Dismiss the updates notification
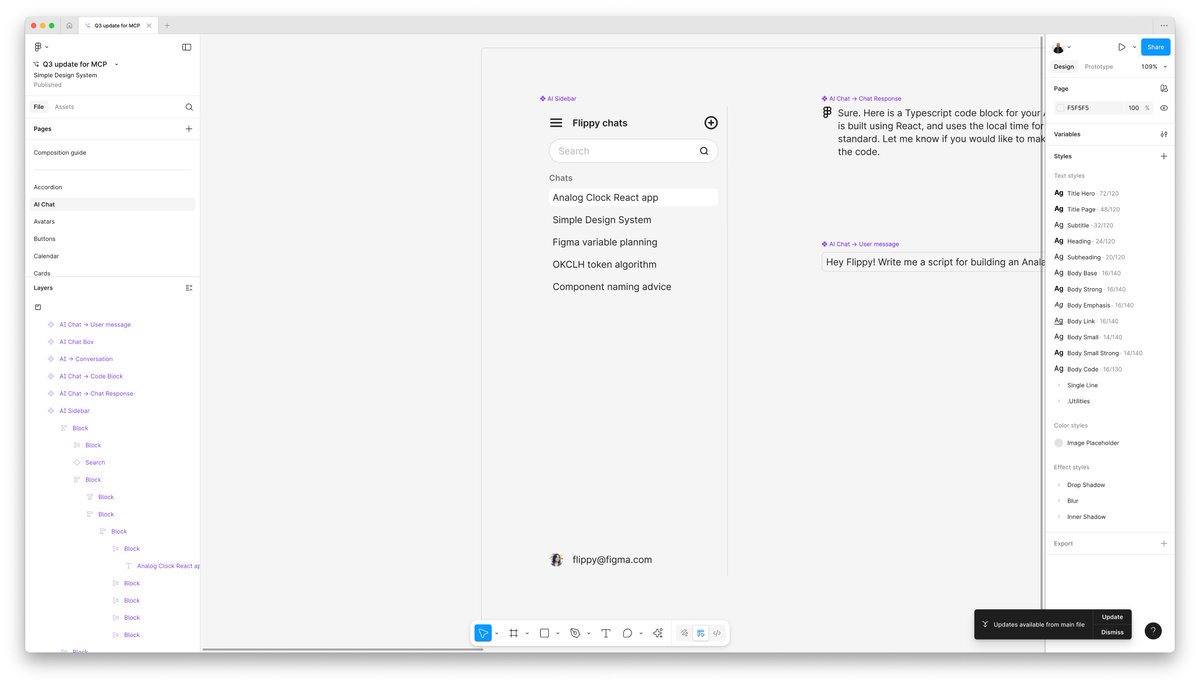Screen dimensions: 1200x686 (x=1112, y=632)
